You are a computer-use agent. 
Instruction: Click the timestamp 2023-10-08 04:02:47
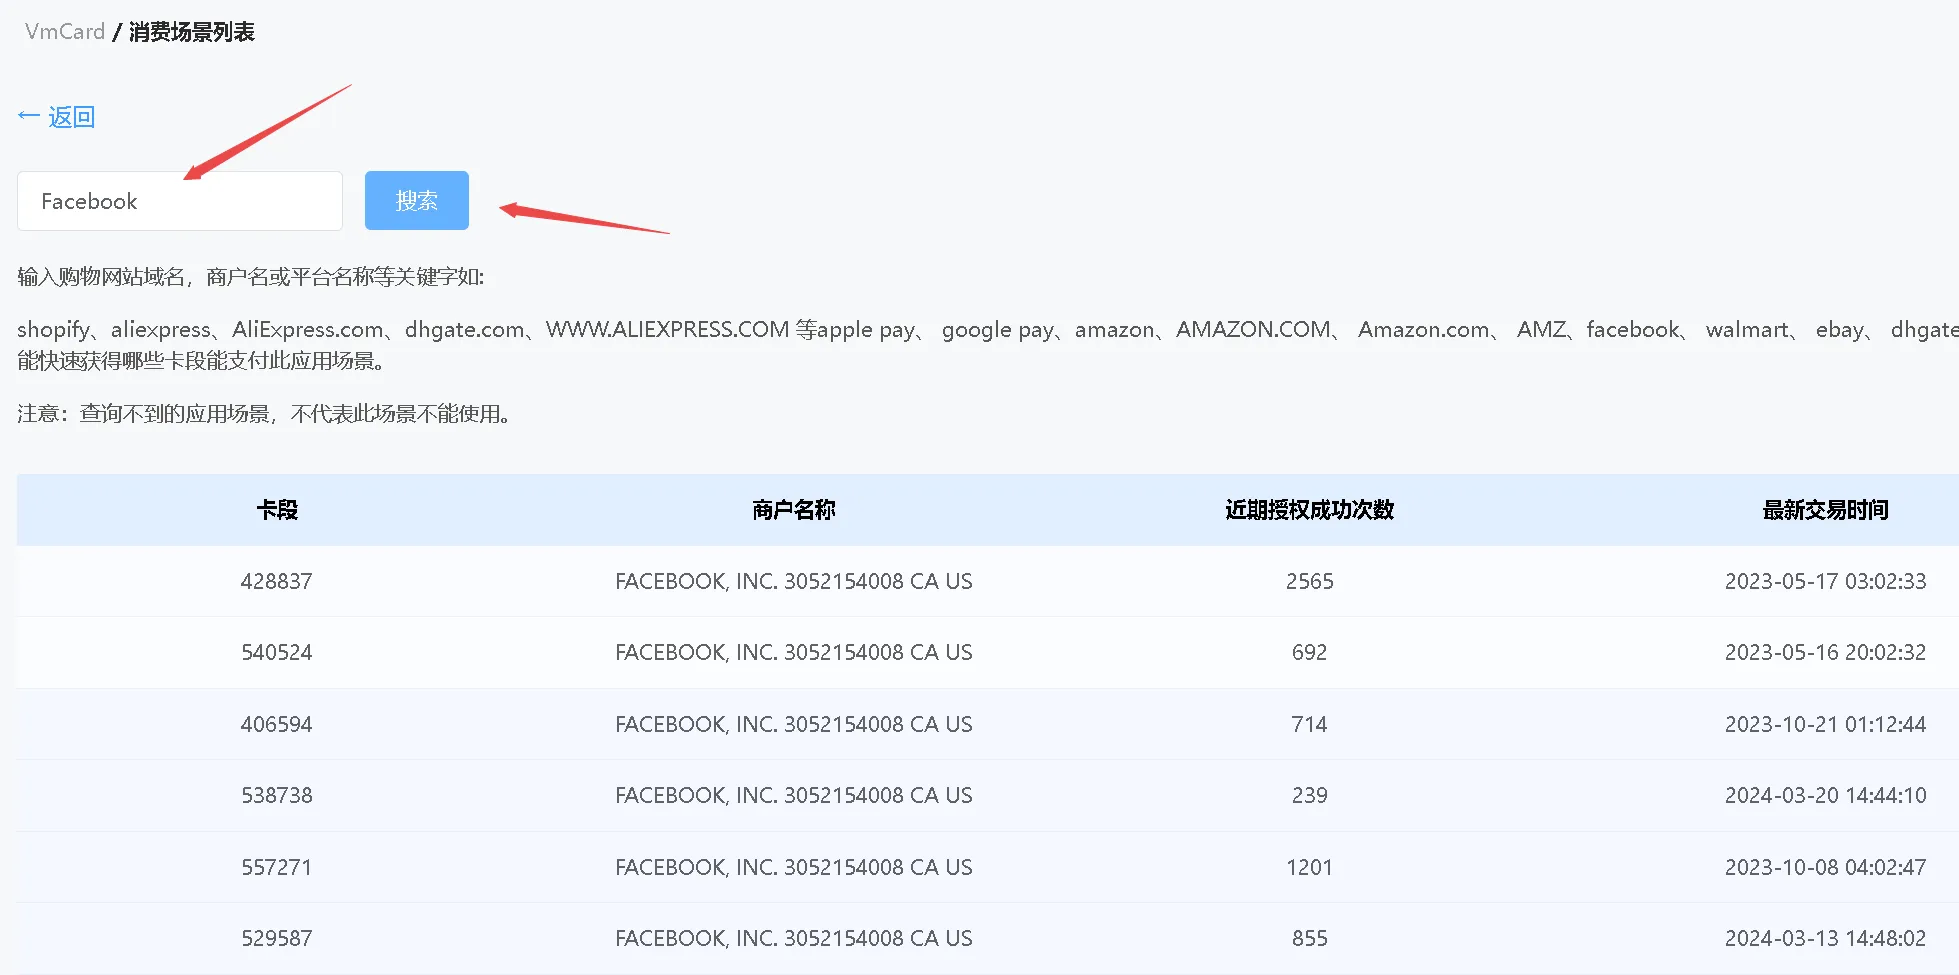click(1826, 867)
